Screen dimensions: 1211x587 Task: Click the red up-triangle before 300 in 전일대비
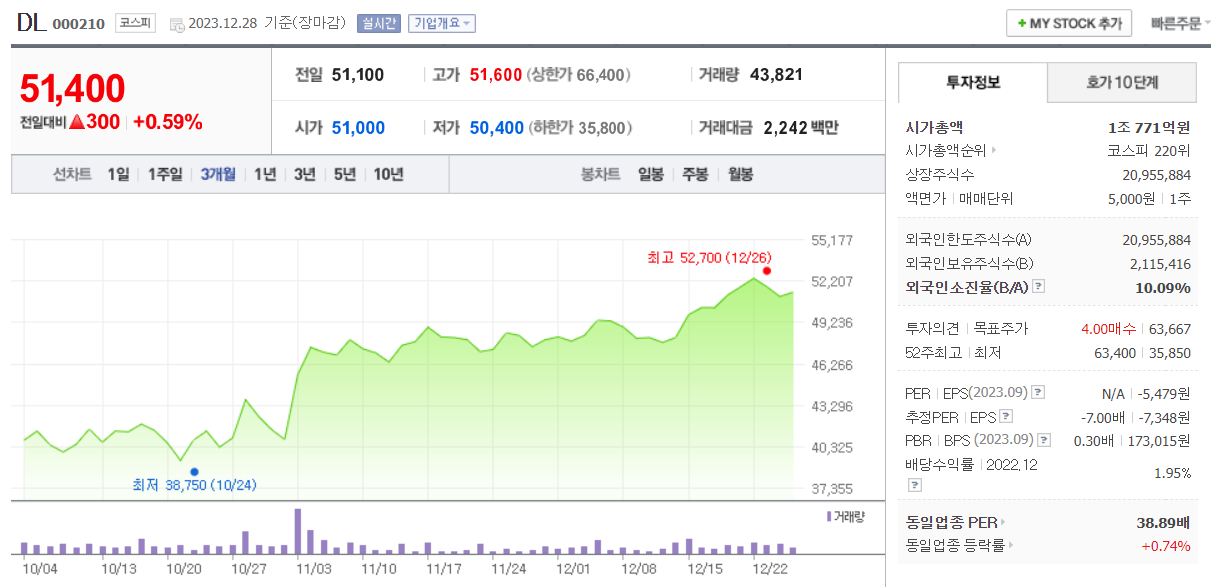tap(76, 123)
